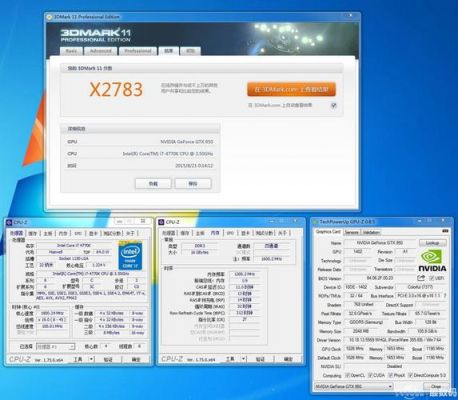The height and width of the screenshot is (400, 458).
Task: Open the Validation tab in GPU-Z
Action: [x=371, y=232]
